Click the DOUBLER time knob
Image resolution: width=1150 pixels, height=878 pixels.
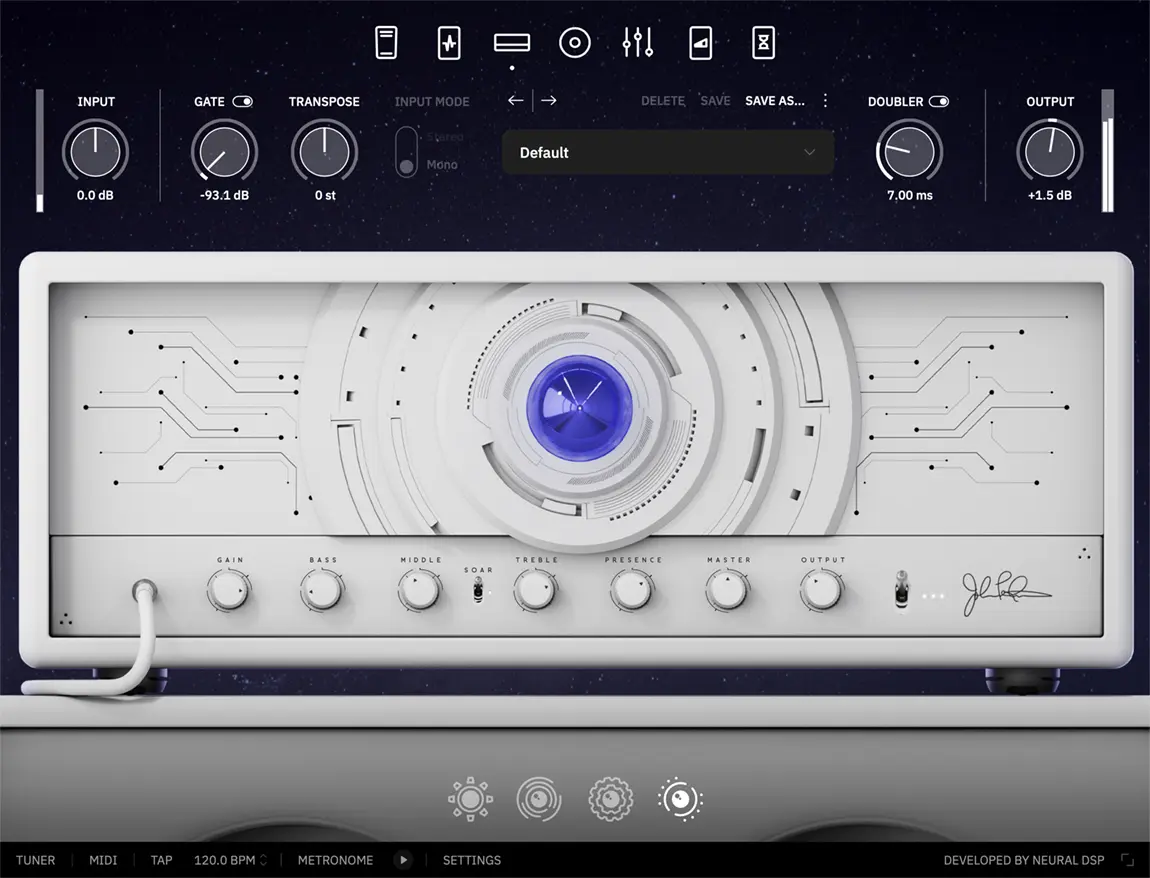click(x=909, y=152)
